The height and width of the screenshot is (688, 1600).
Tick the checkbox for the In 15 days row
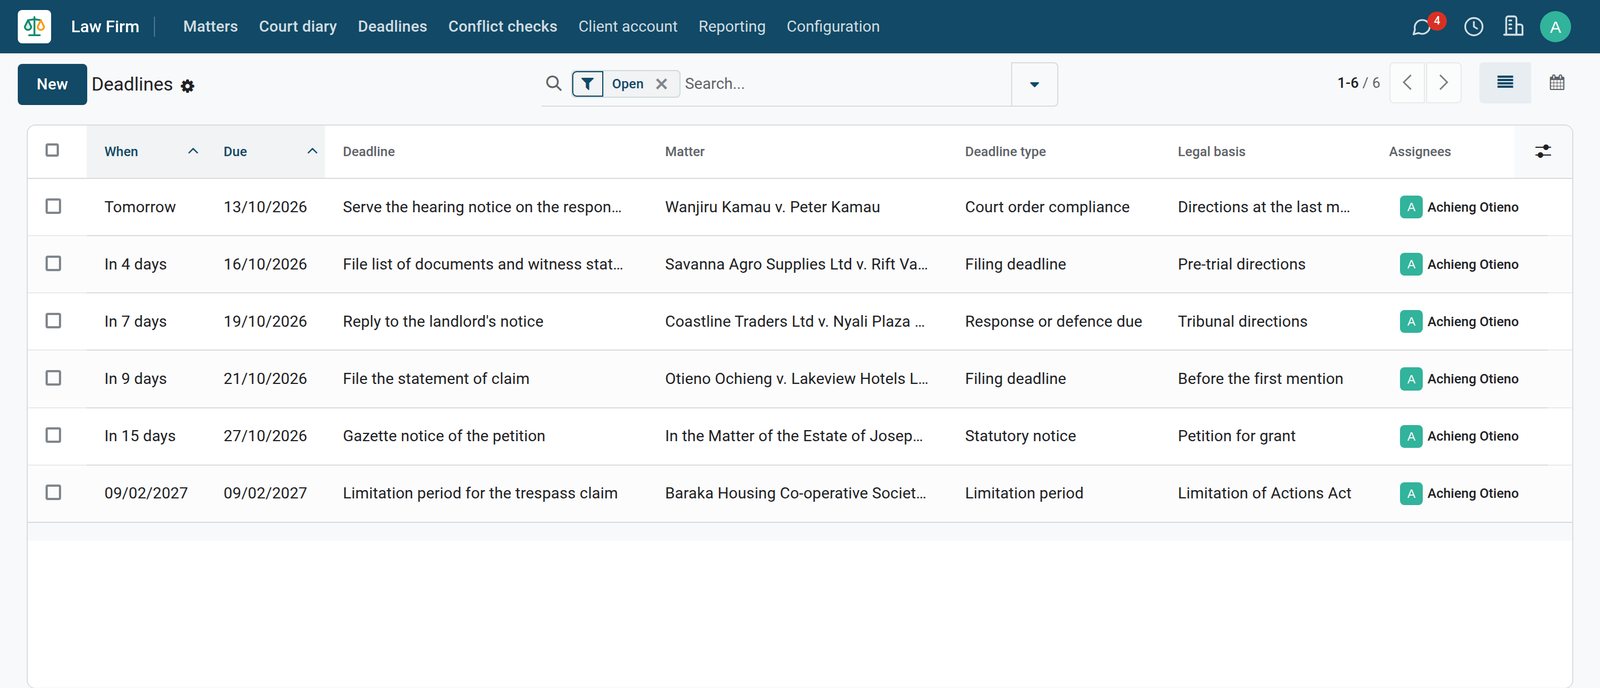point(54,435)
